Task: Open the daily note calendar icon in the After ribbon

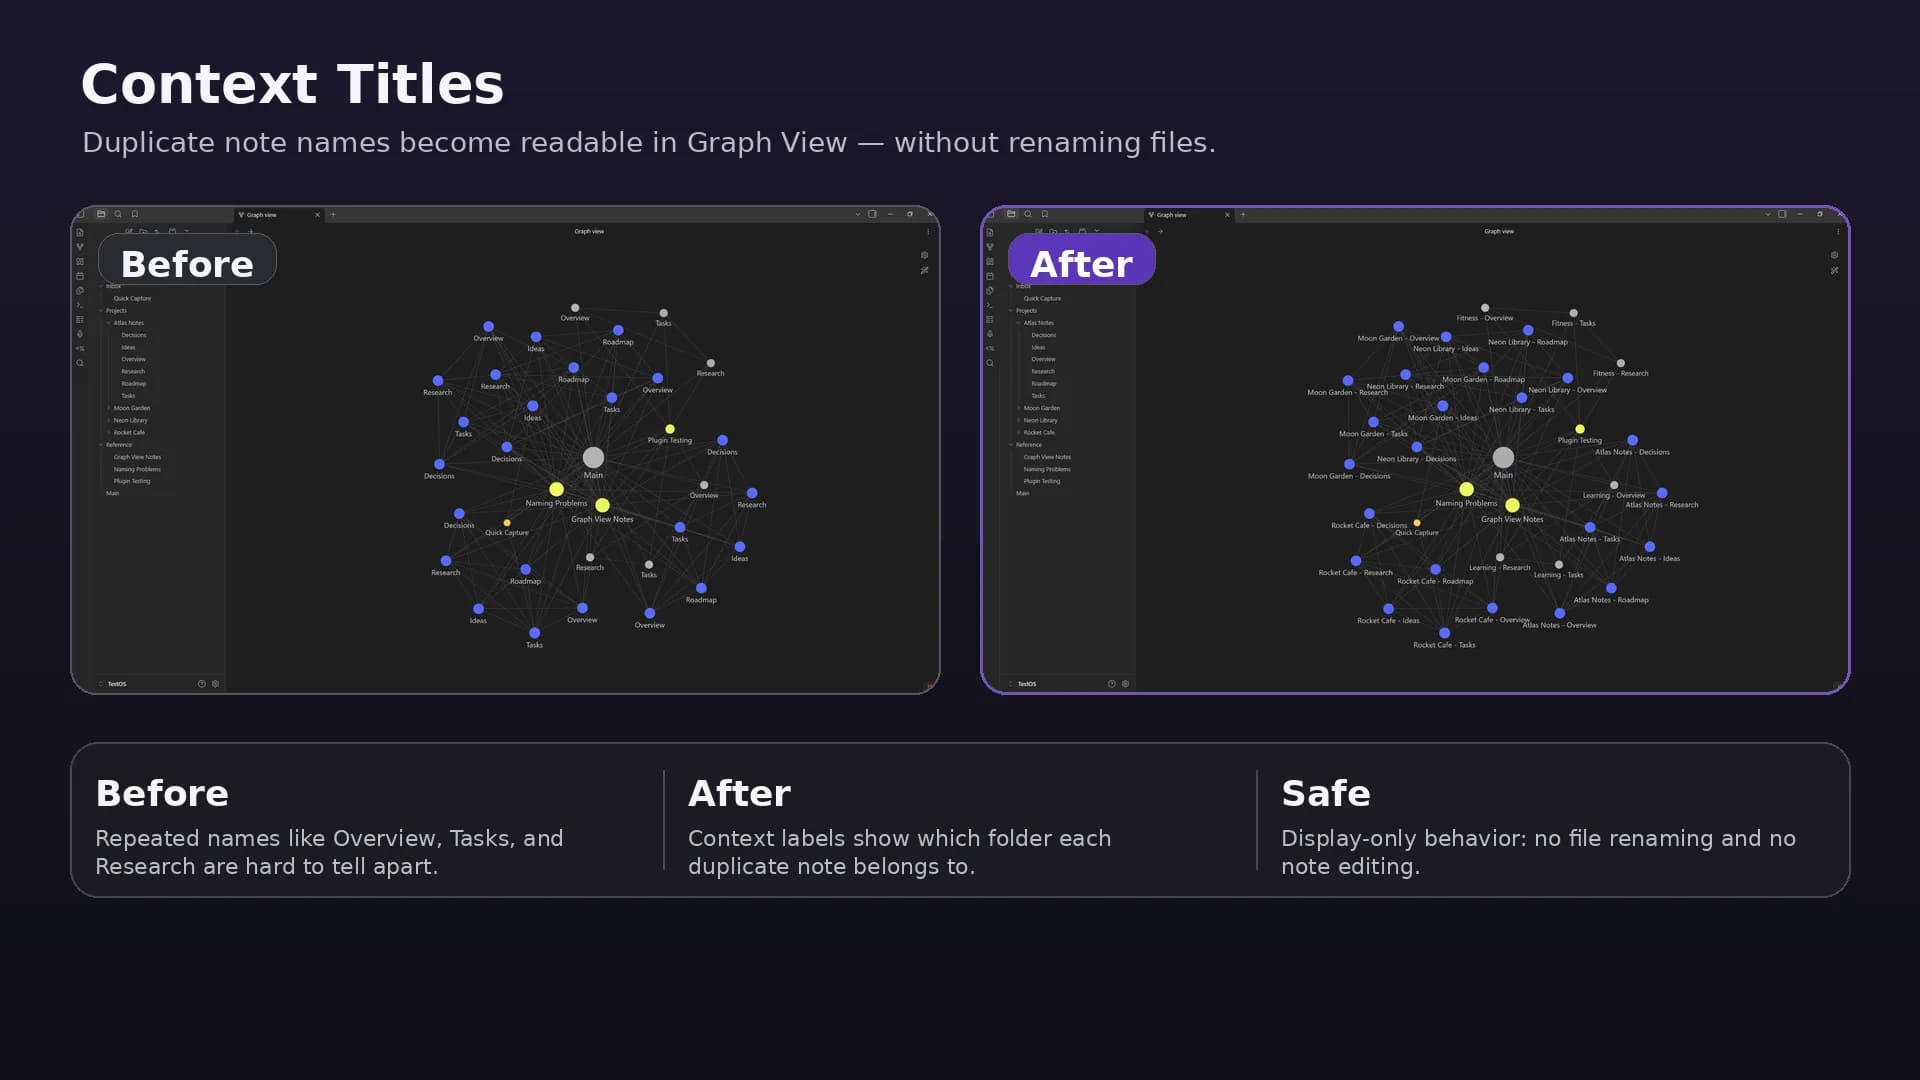Action: 990,276
